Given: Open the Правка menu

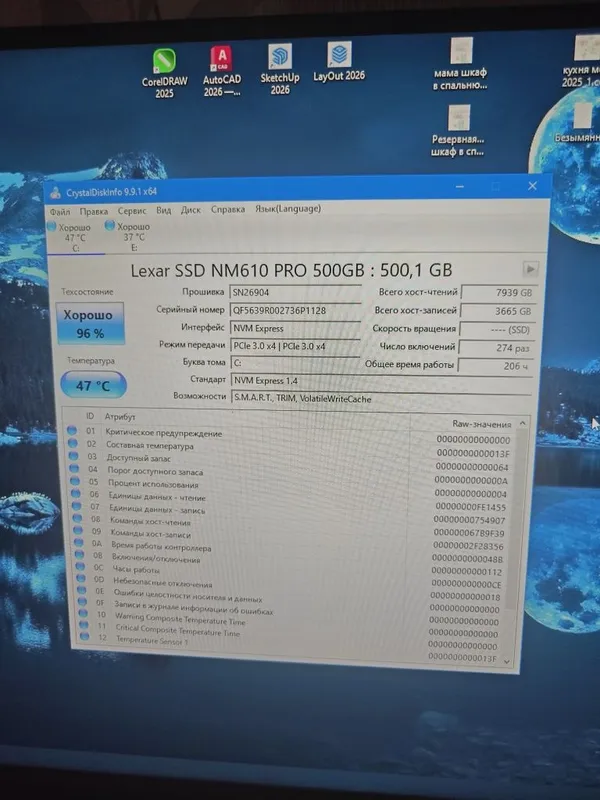Looking at the screenshot, I should coord(93,211).
